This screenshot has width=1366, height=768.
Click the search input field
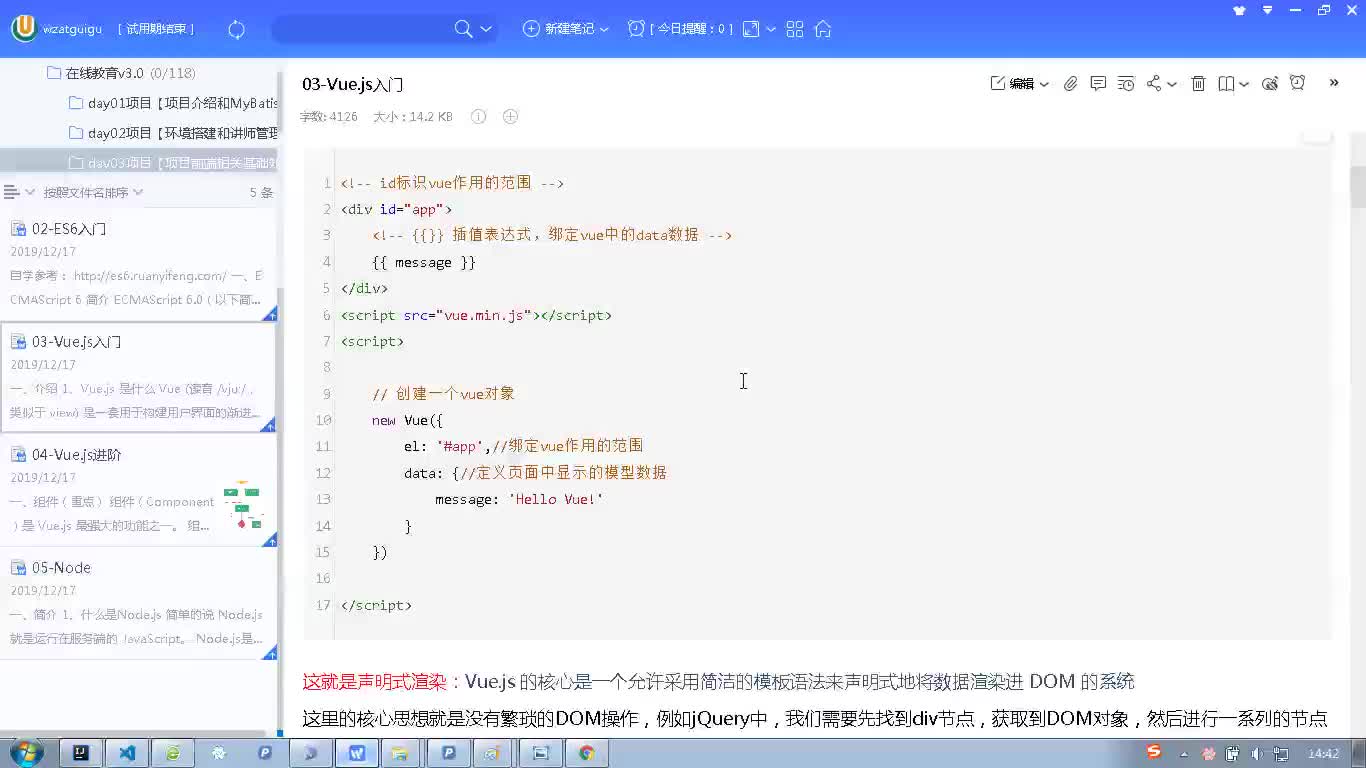click(x=362, y=29)
